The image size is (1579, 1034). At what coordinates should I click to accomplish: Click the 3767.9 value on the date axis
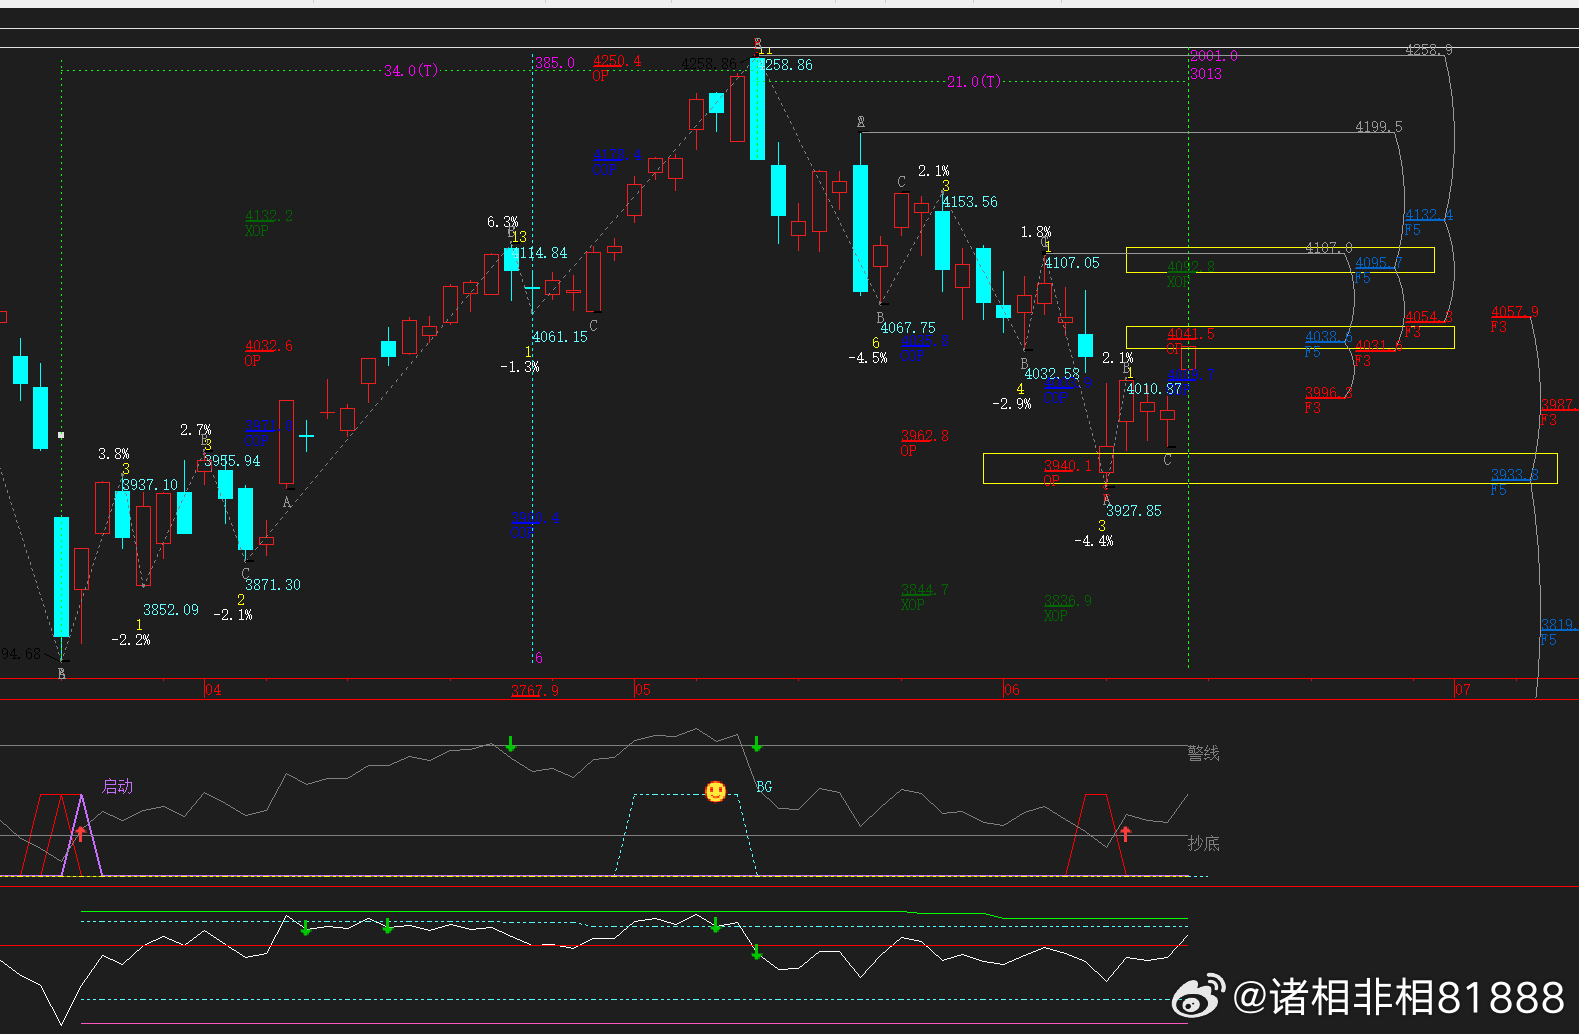tap(535, 690)
